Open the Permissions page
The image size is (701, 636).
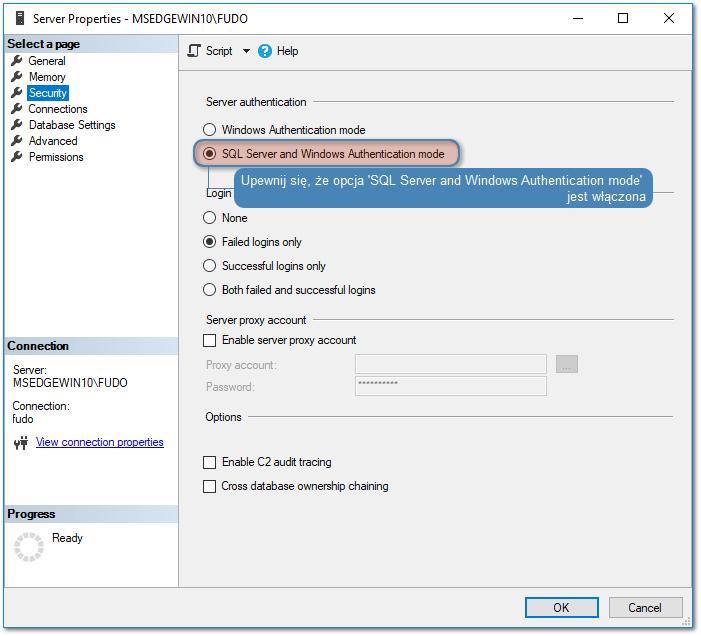pyautogui.click(x=56, y=157)
